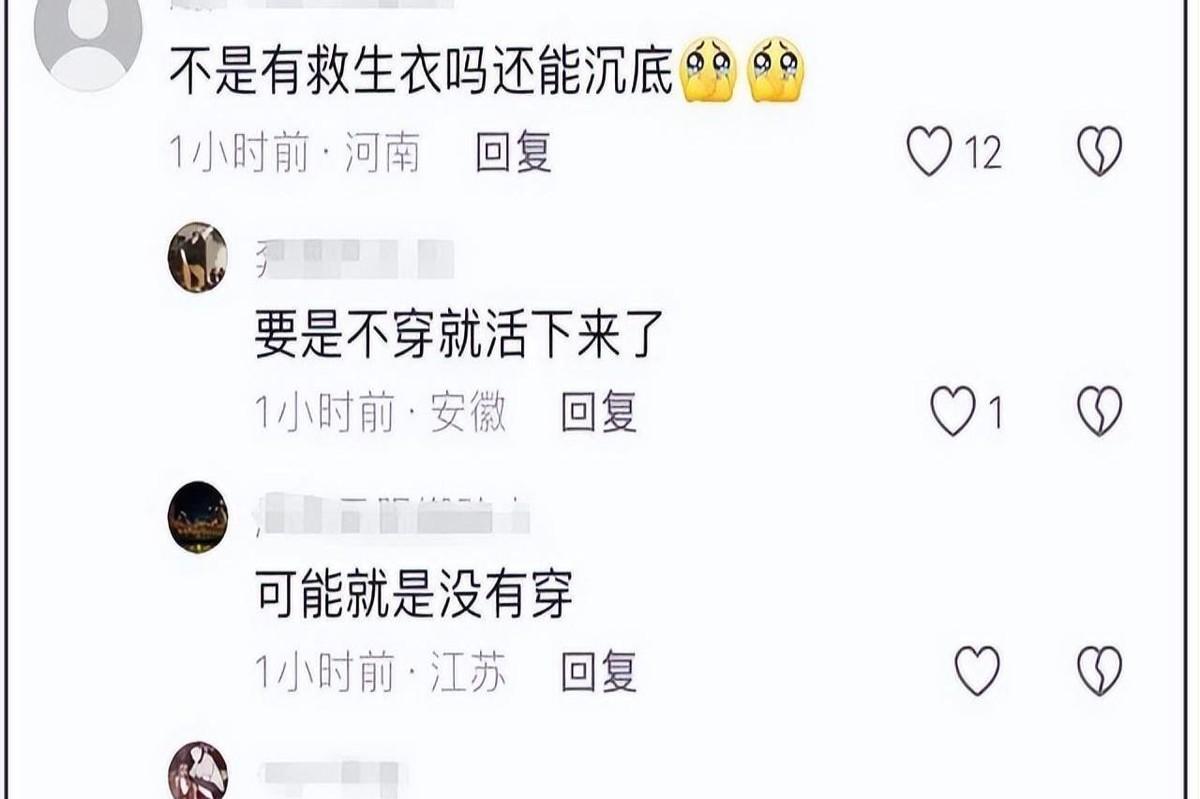Click 回复 next to 1小时前 · 江苏
The image size is (1200, 799).
599,671
